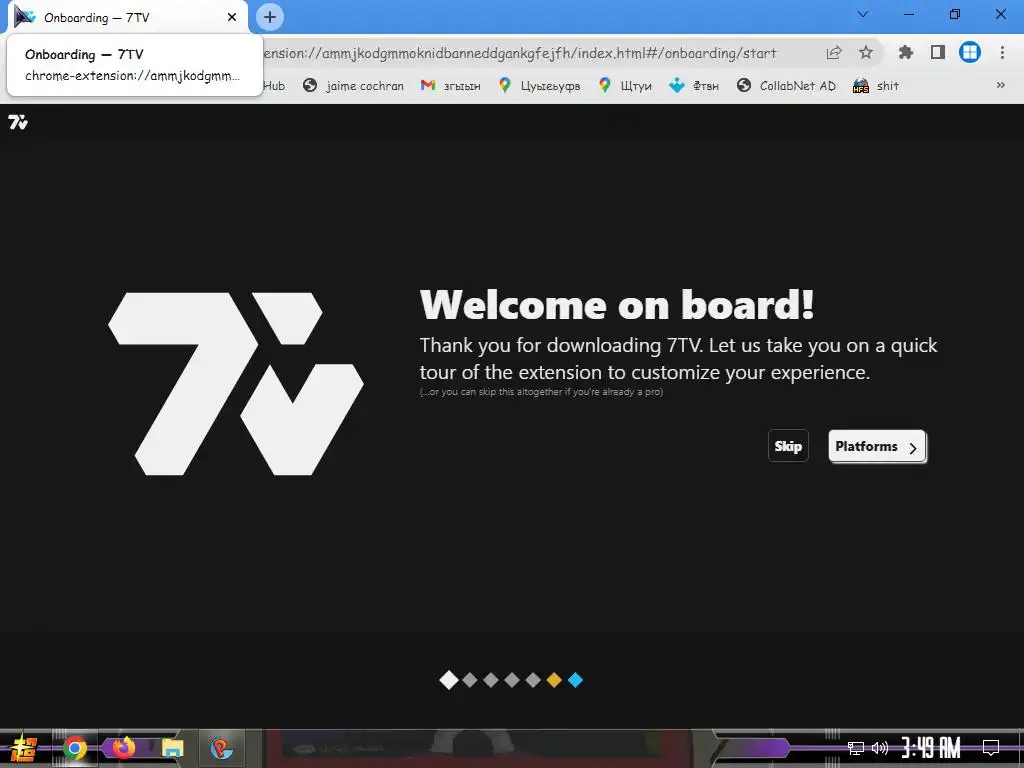1024x768 pixels.
Task: Open the Gmail згыын bookmark
Action: [451, 86]
